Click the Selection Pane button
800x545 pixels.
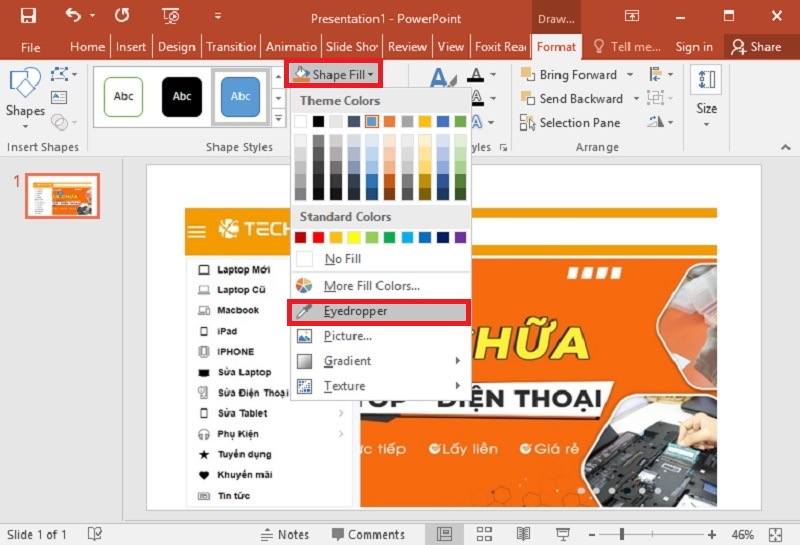point(570,123)
